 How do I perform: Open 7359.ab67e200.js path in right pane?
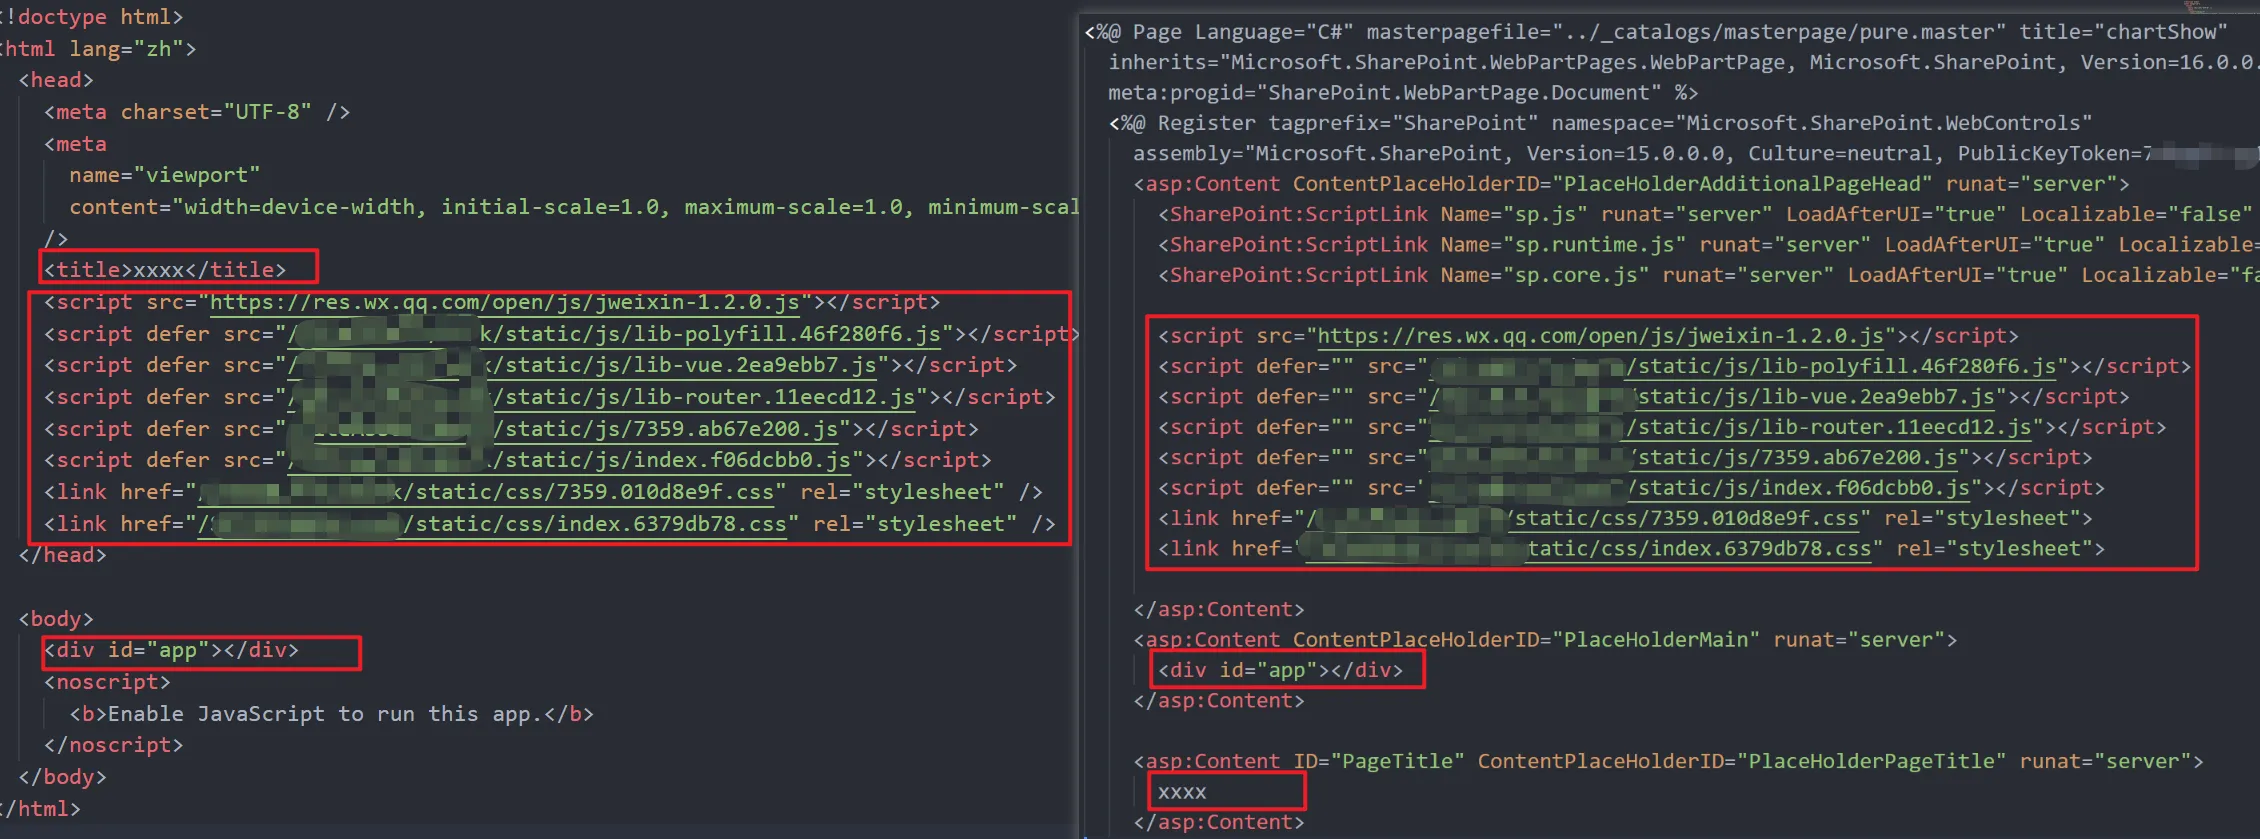coord(1692,457)
